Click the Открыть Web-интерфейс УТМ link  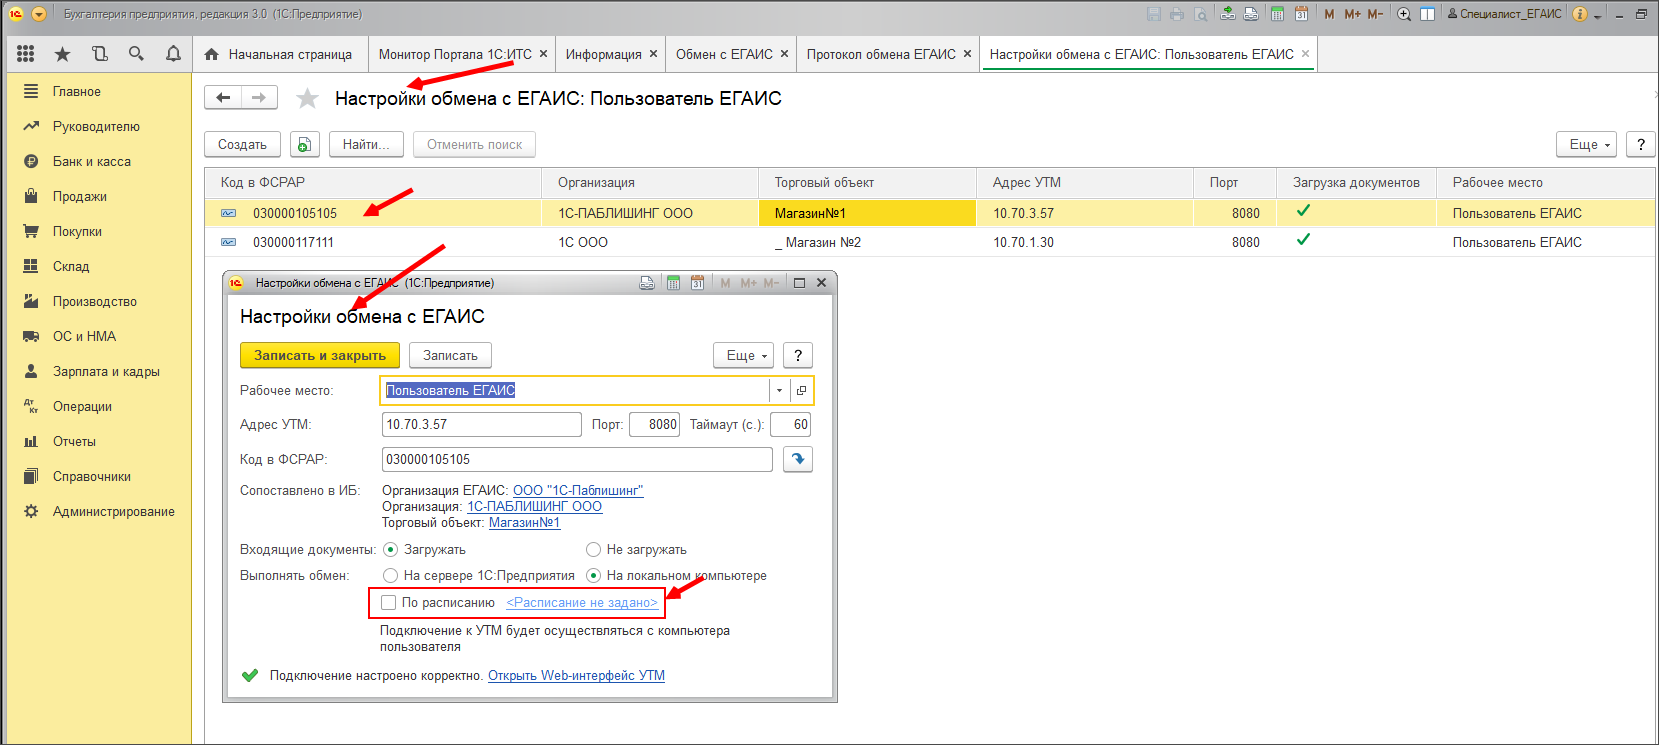tap(576, 675)
